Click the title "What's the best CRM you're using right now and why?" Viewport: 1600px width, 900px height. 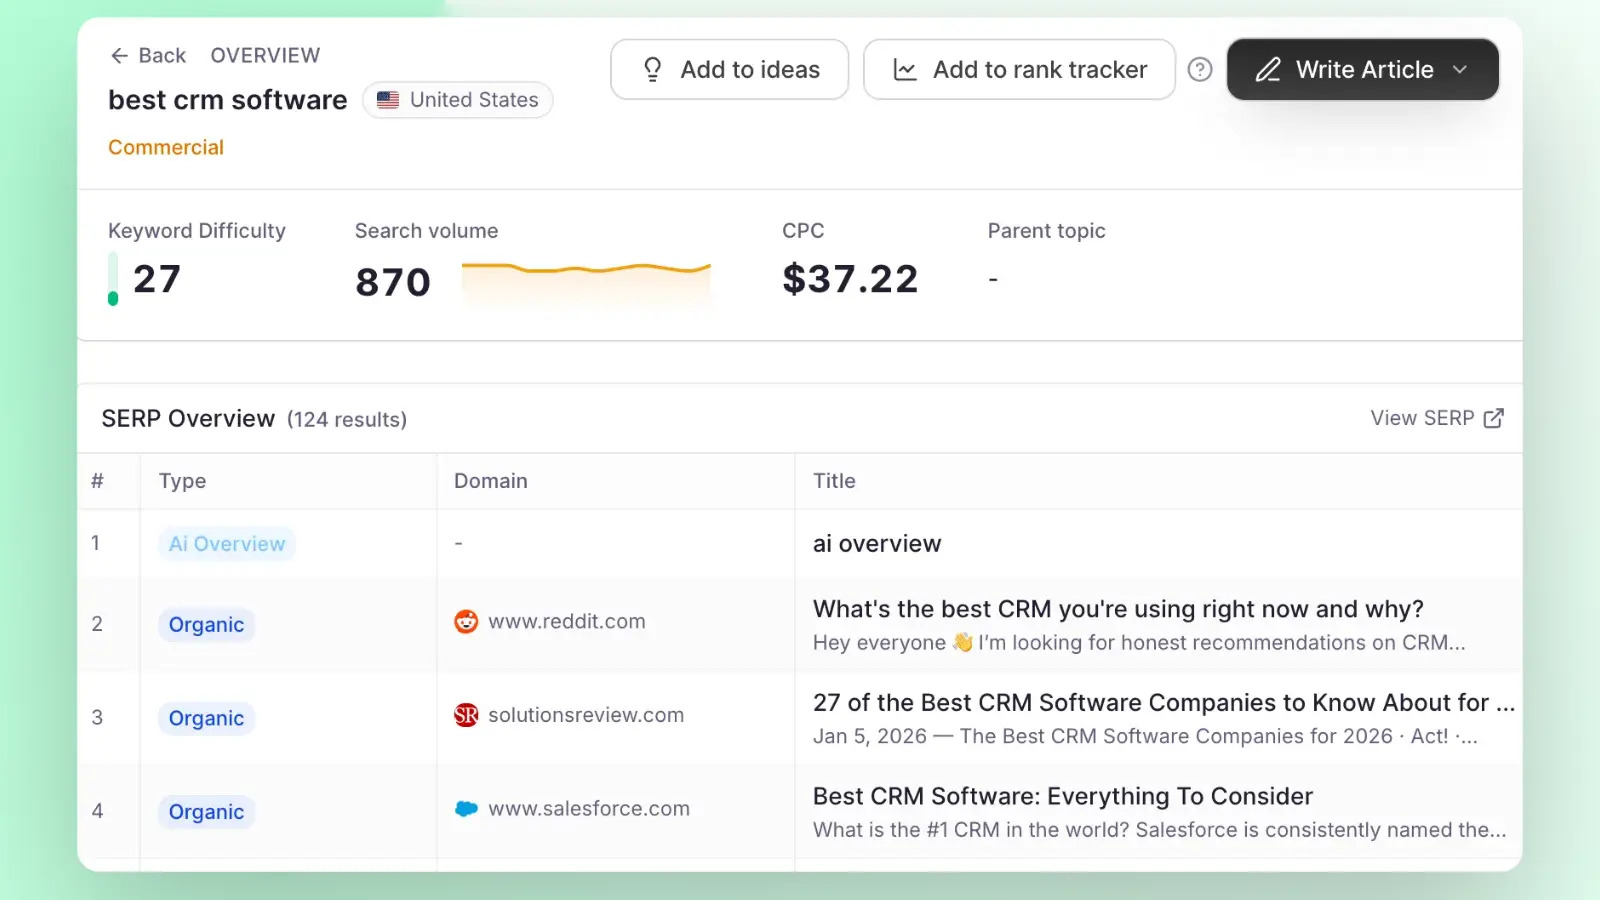(1118, 609)
